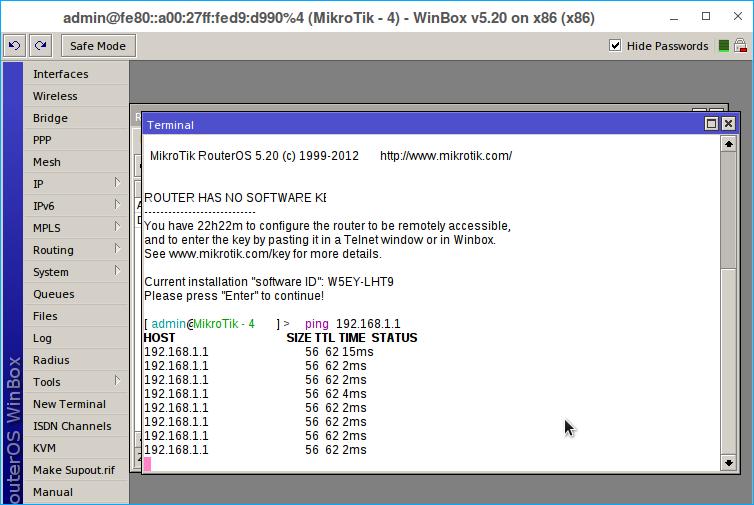Expand the IPv6 submenu arrow
The image size is (754, 505).
(117, 205)
